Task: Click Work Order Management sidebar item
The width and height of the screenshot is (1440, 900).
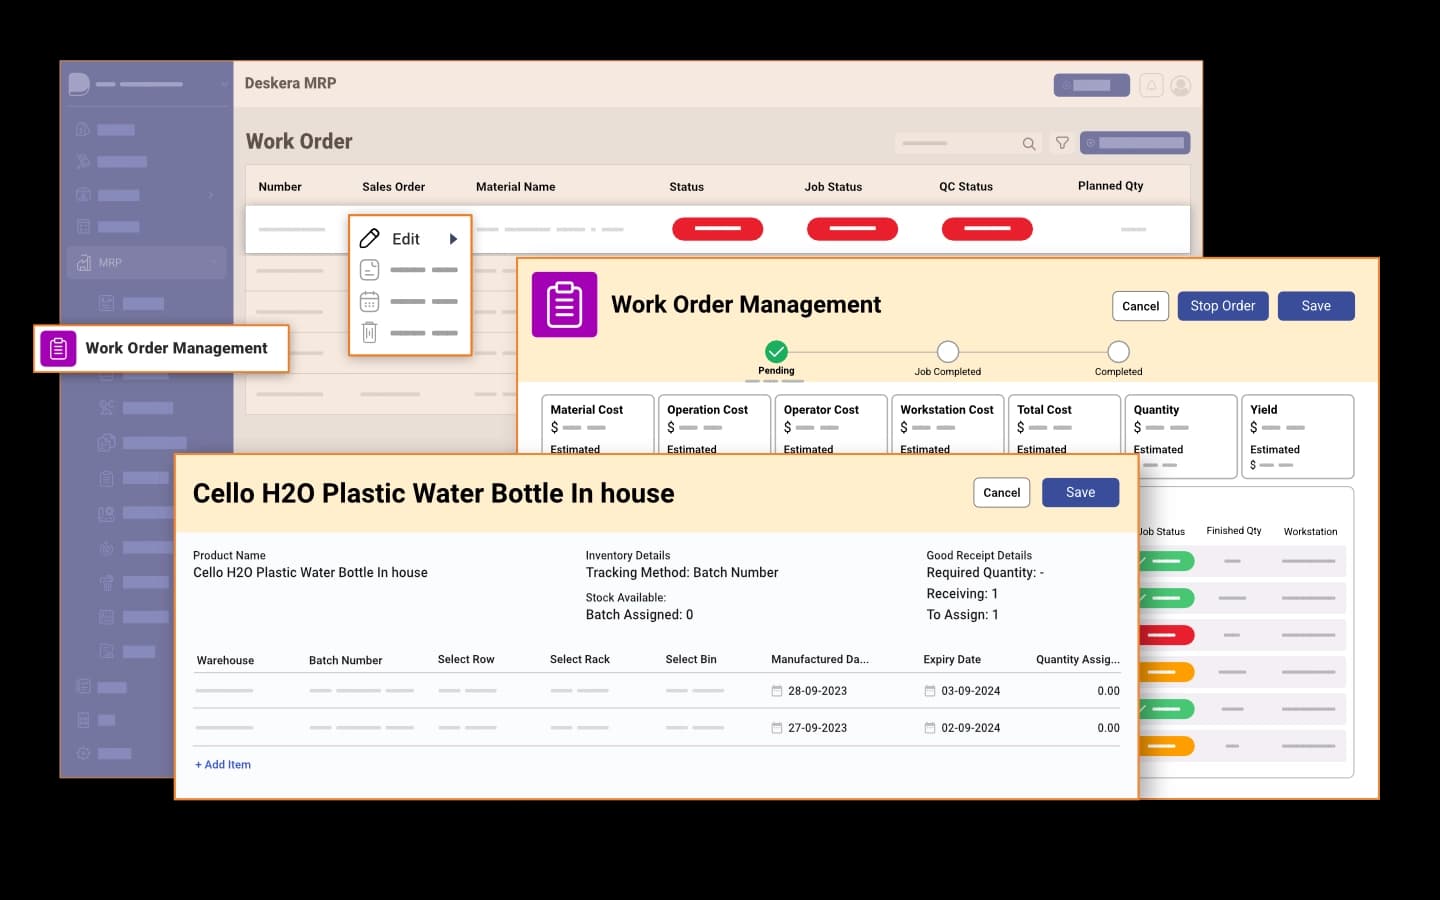Action: (x=162, y=348)
